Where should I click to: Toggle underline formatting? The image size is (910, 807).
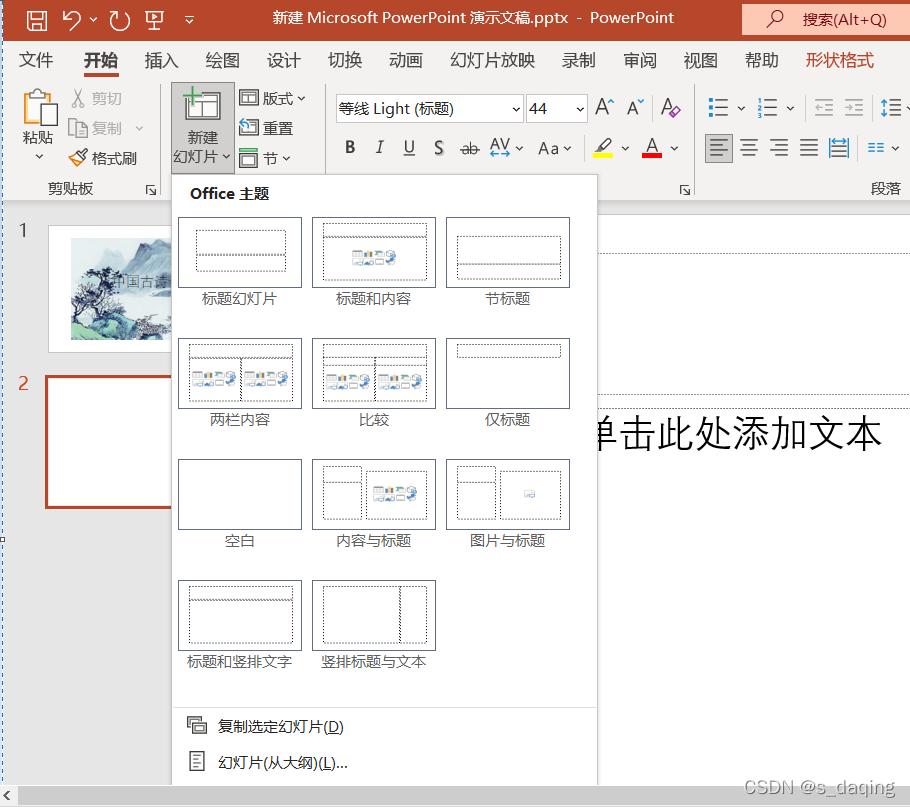tap(408, 147)
